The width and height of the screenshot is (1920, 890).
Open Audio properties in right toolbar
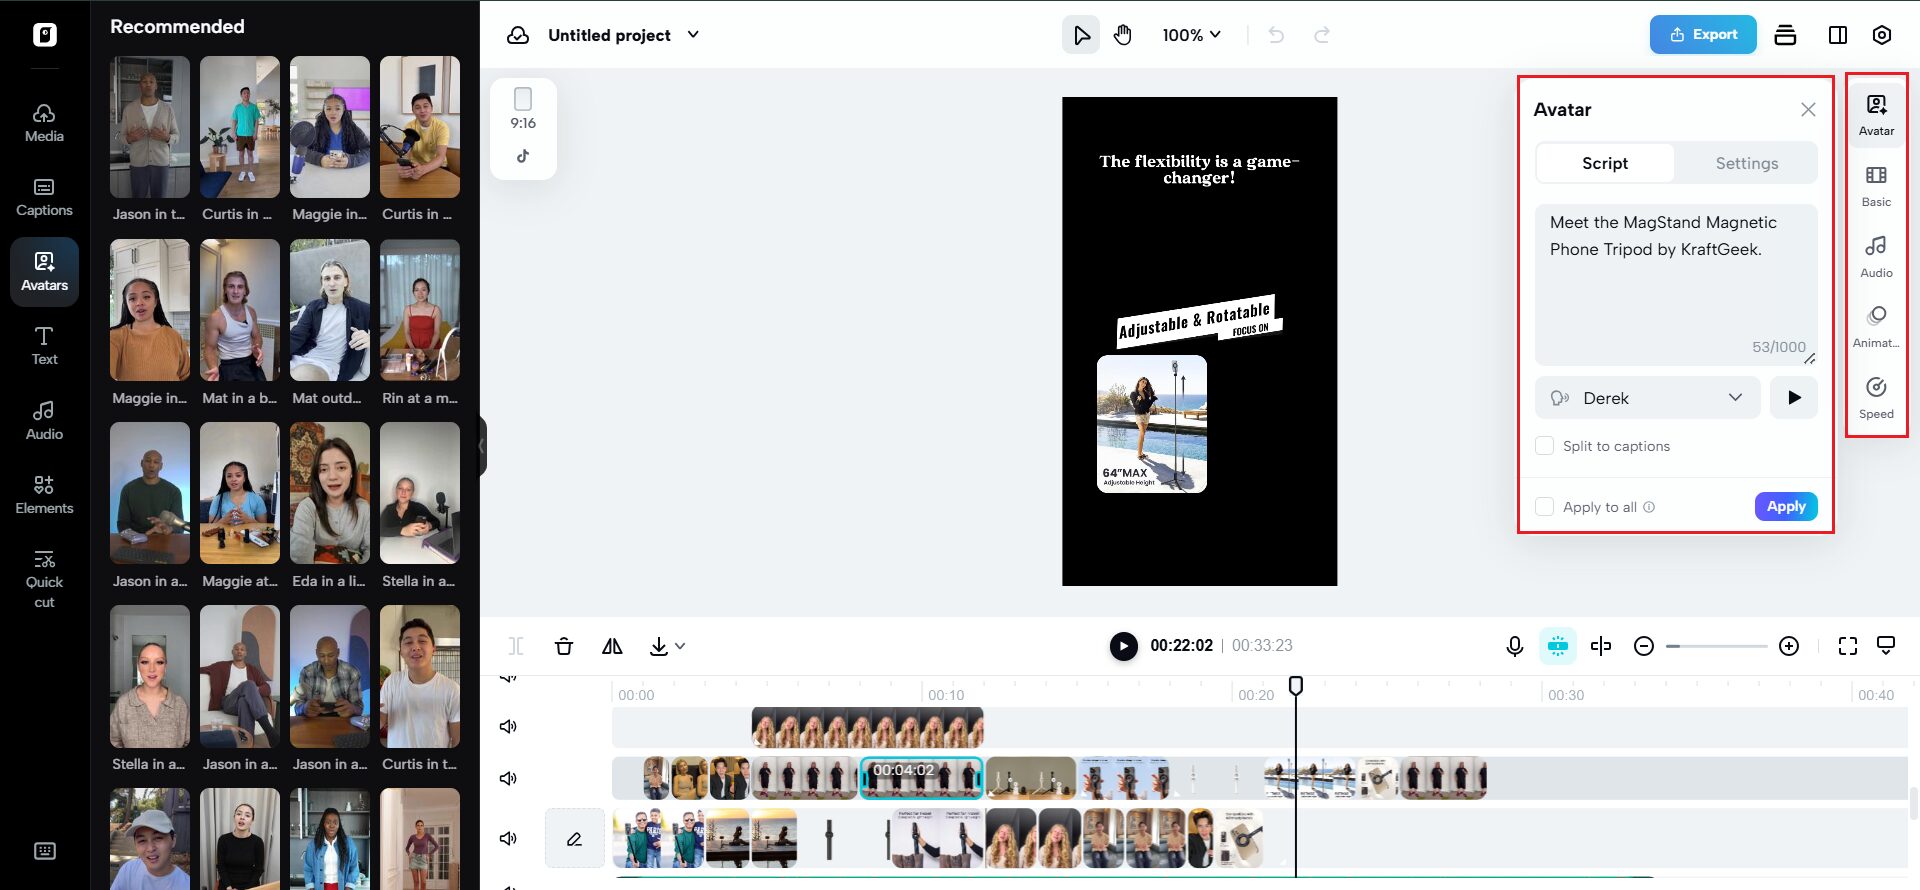pos(1876,257)
